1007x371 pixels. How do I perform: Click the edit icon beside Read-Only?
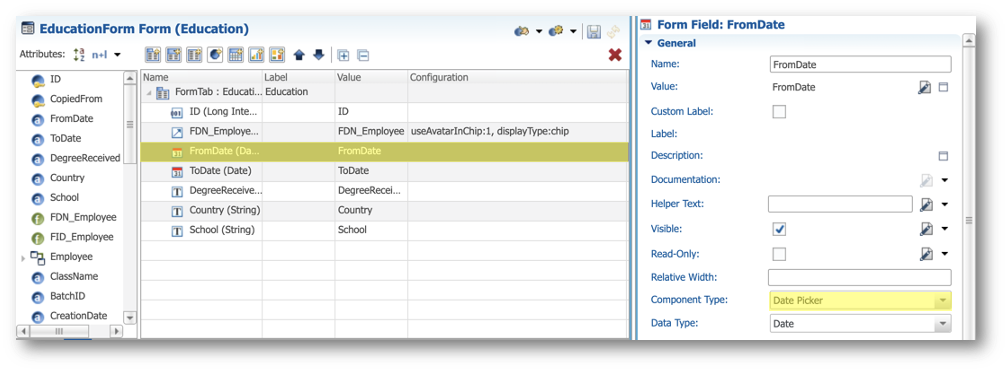[925, 254]
